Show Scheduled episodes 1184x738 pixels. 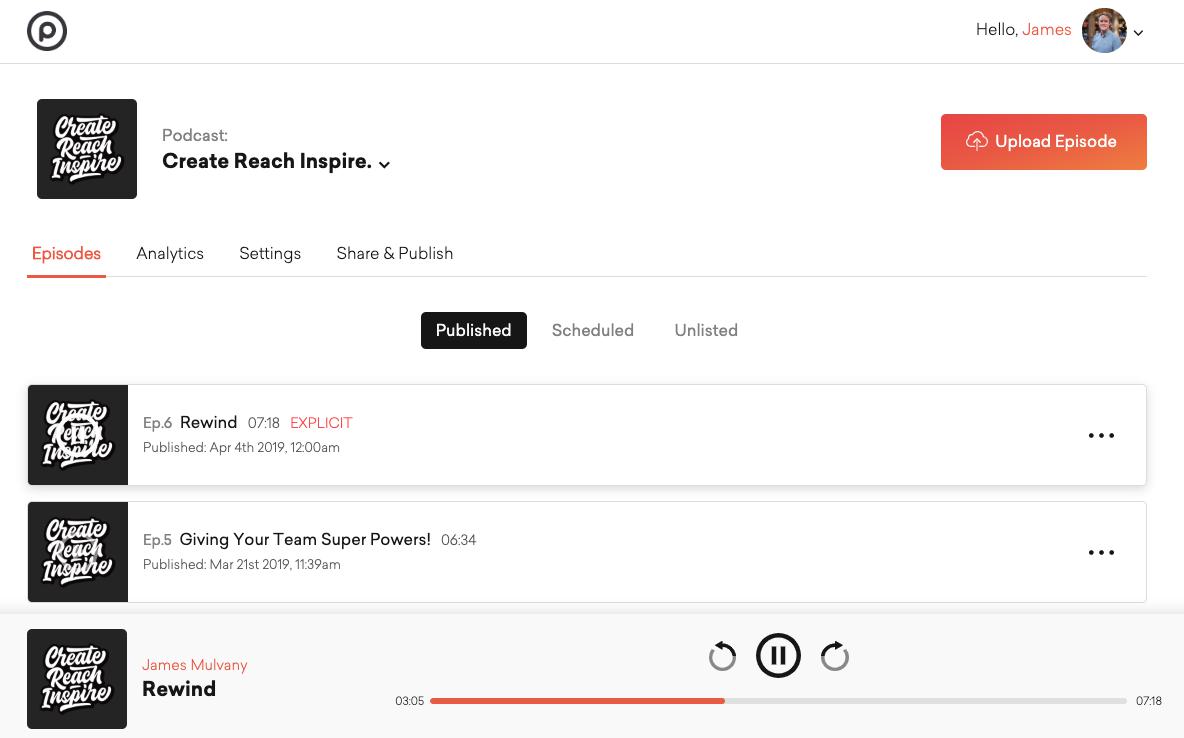coord(592,331)
